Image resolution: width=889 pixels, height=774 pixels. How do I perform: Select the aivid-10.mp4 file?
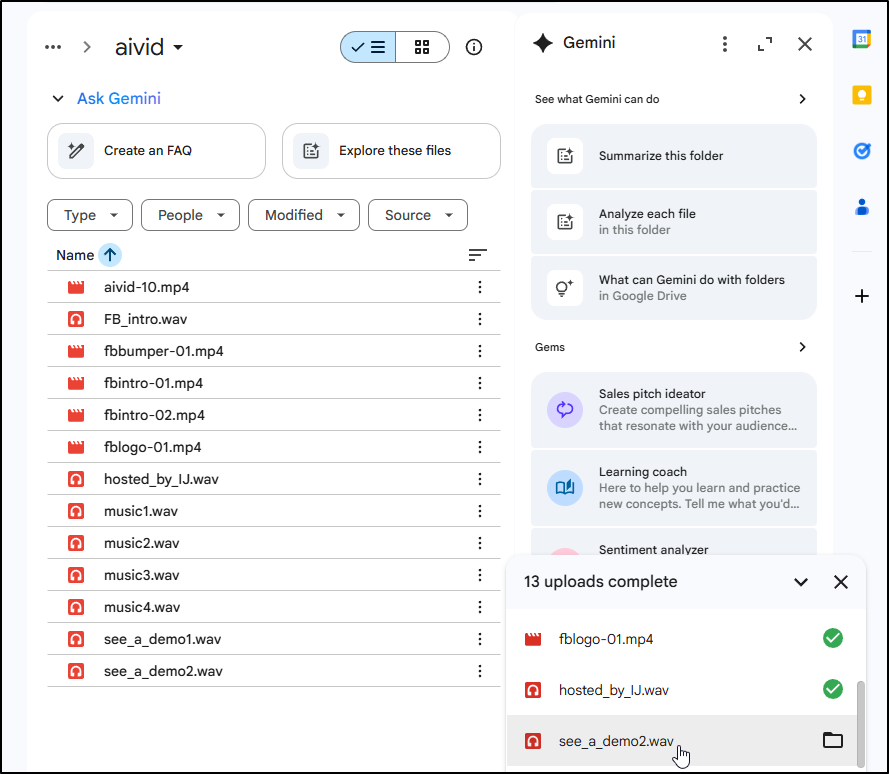pyautogui.click(x=274, y=287)
